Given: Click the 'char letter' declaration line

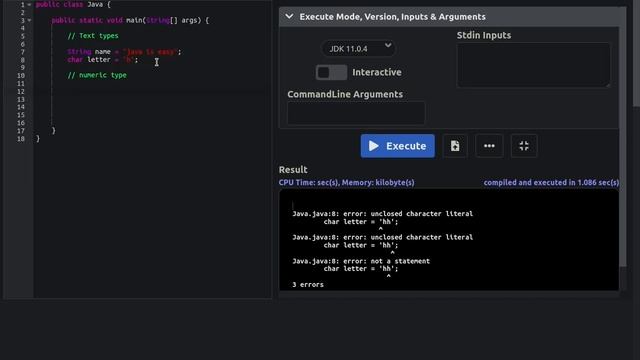Looking at the screenshot, I should 102,60.
